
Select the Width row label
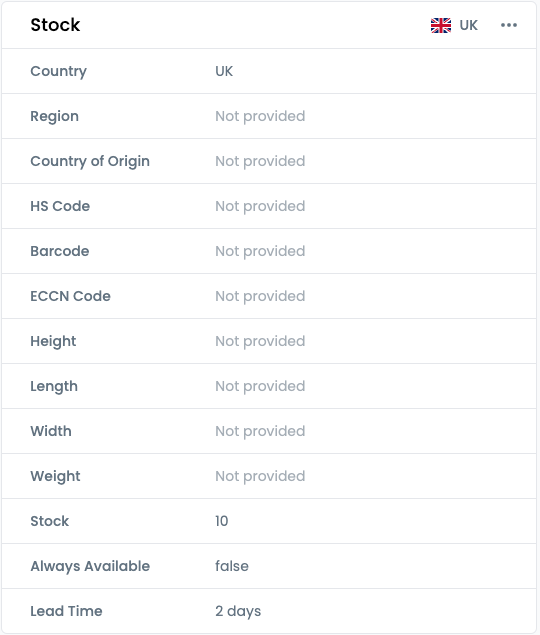51,431
